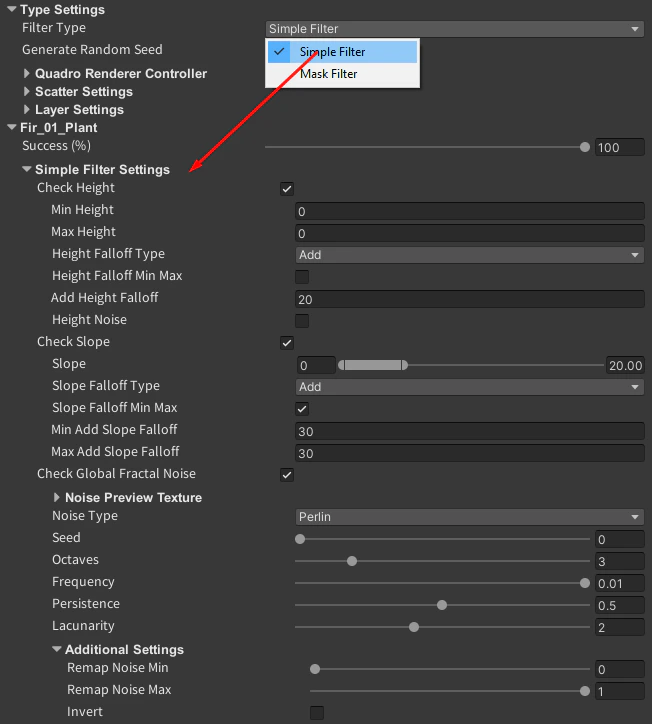Open the Noise Type dropdown
Viewport: 652px width, 724px height.
(x=470, y=517)
